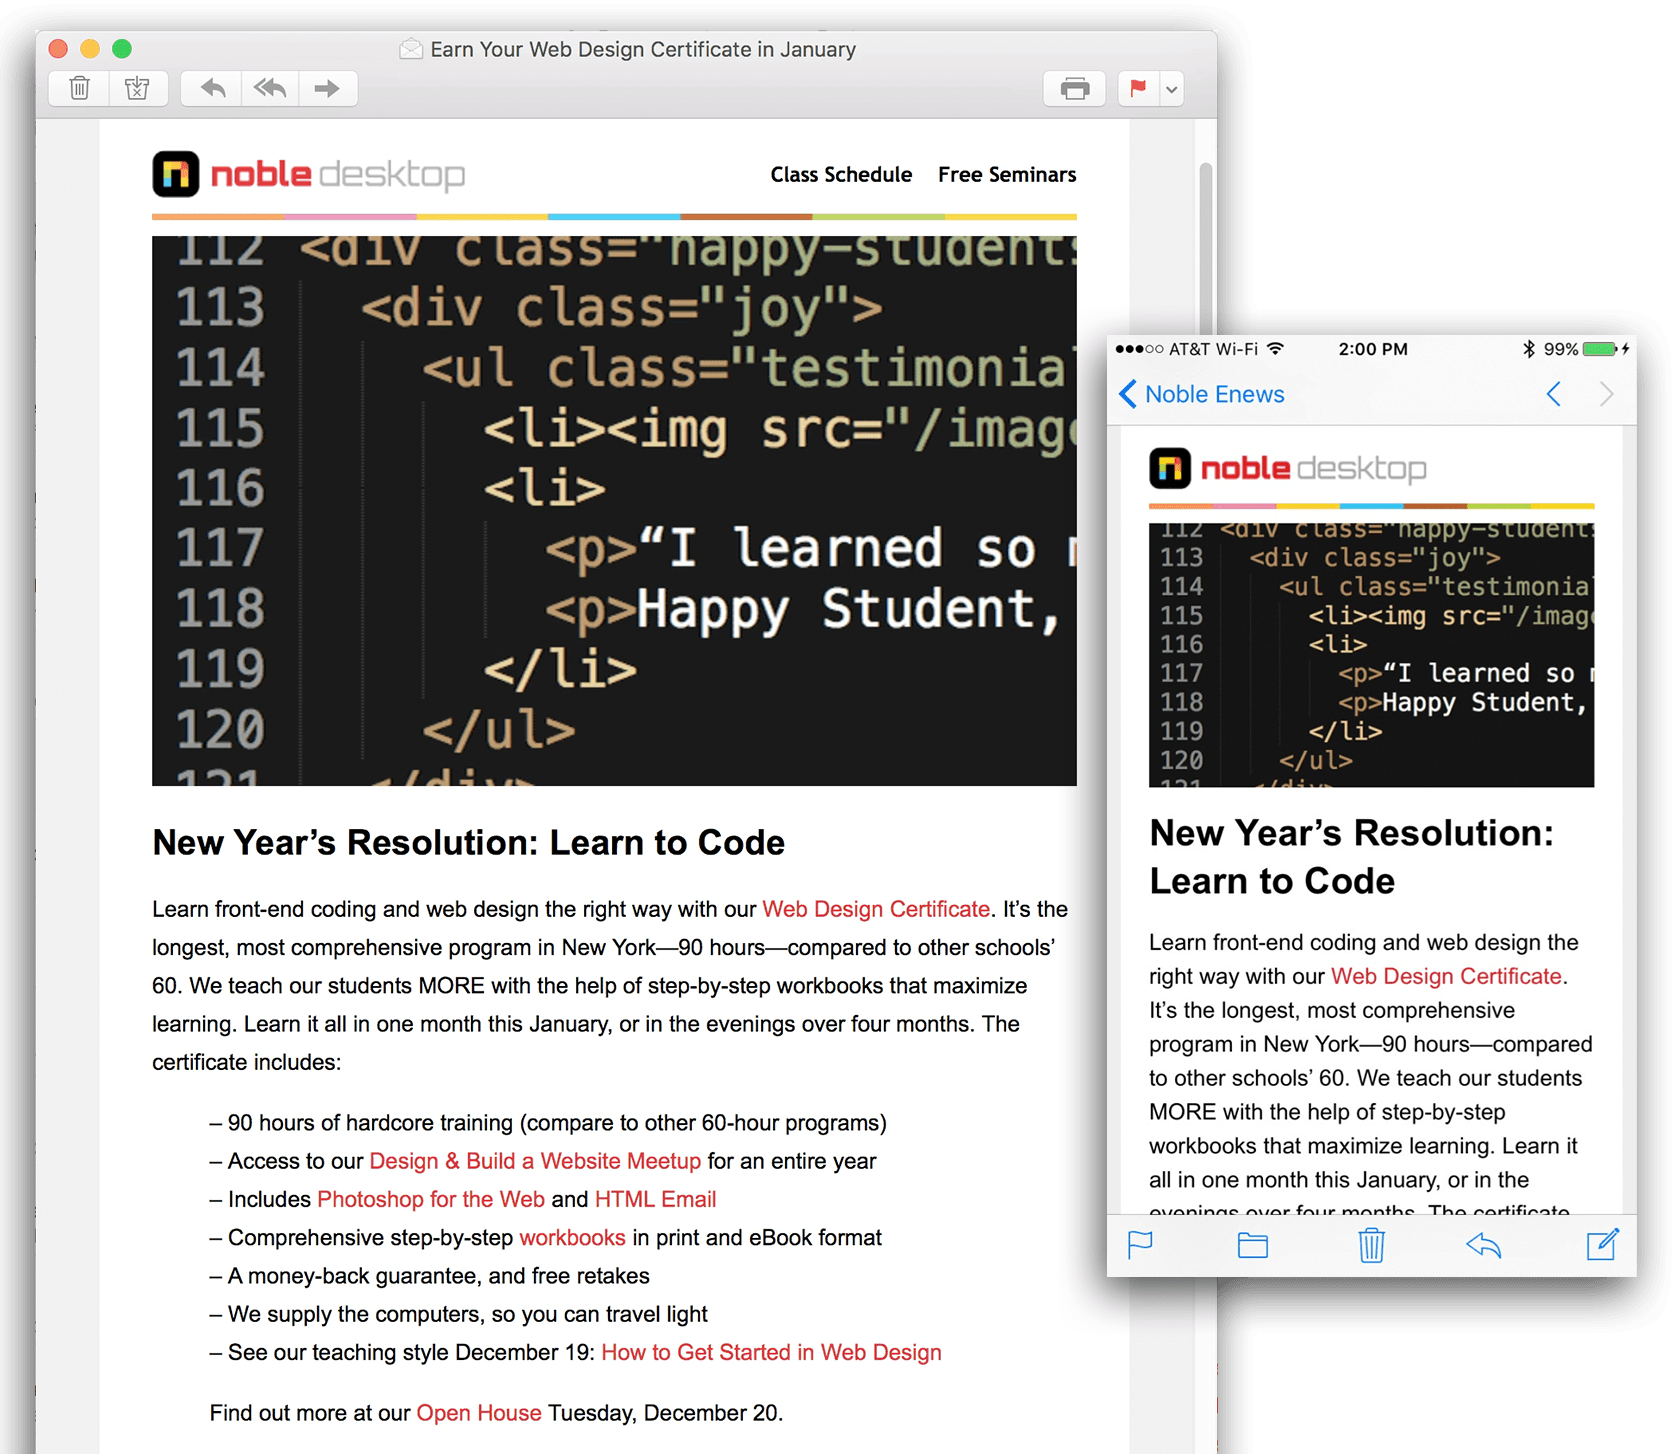The image size is (1672, 1454).
Task: Print the email using printer icon
Action: coord(1075,89)
